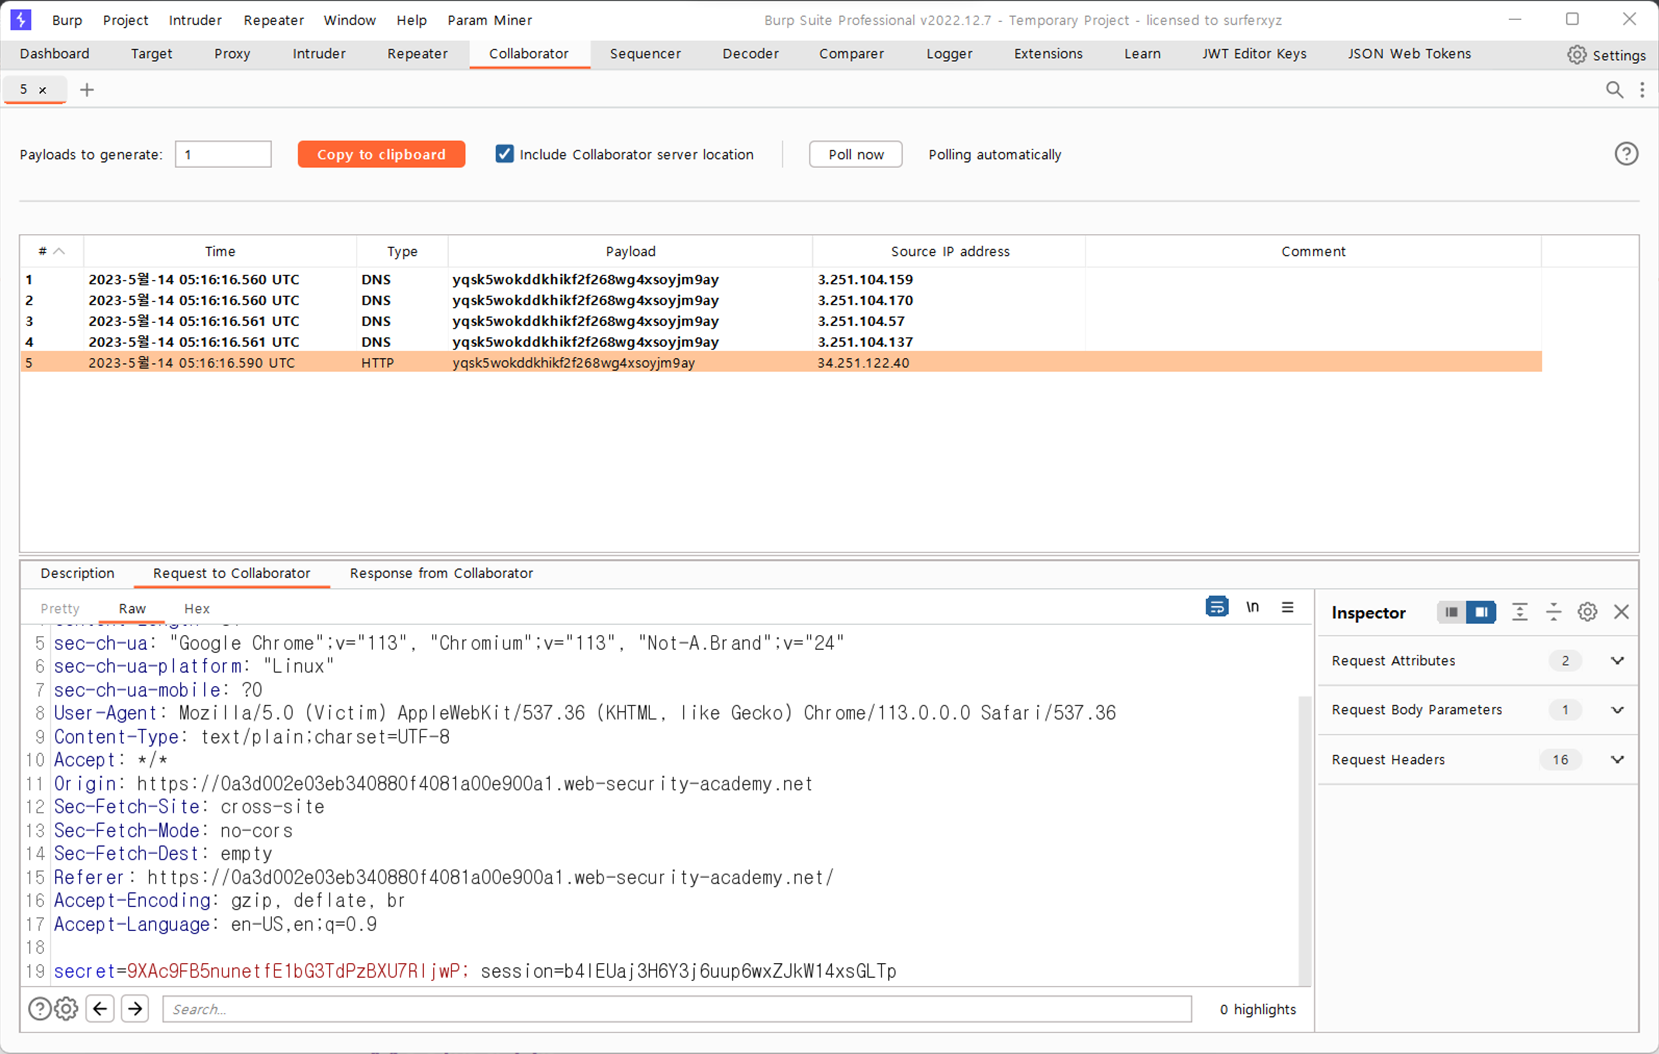
Task: Go to next search match arrow
Action: click(x=135, y=1009)
